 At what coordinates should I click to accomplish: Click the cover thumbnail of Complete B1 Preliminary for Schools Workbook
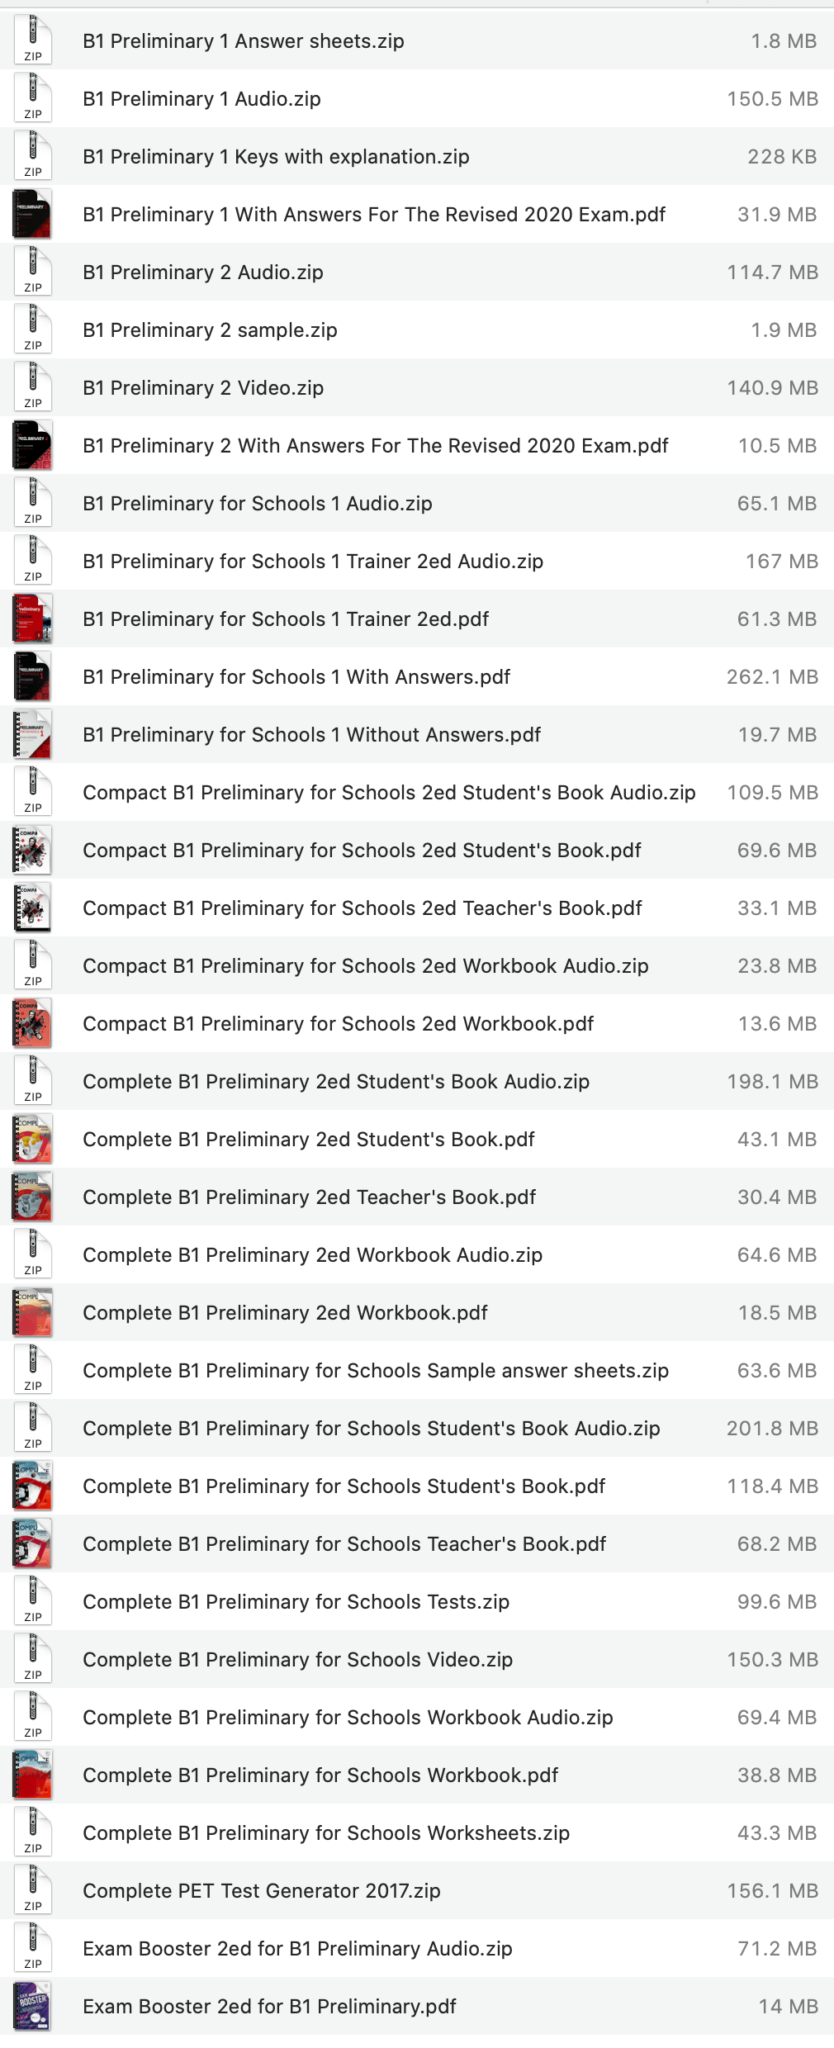[31, 1775]
